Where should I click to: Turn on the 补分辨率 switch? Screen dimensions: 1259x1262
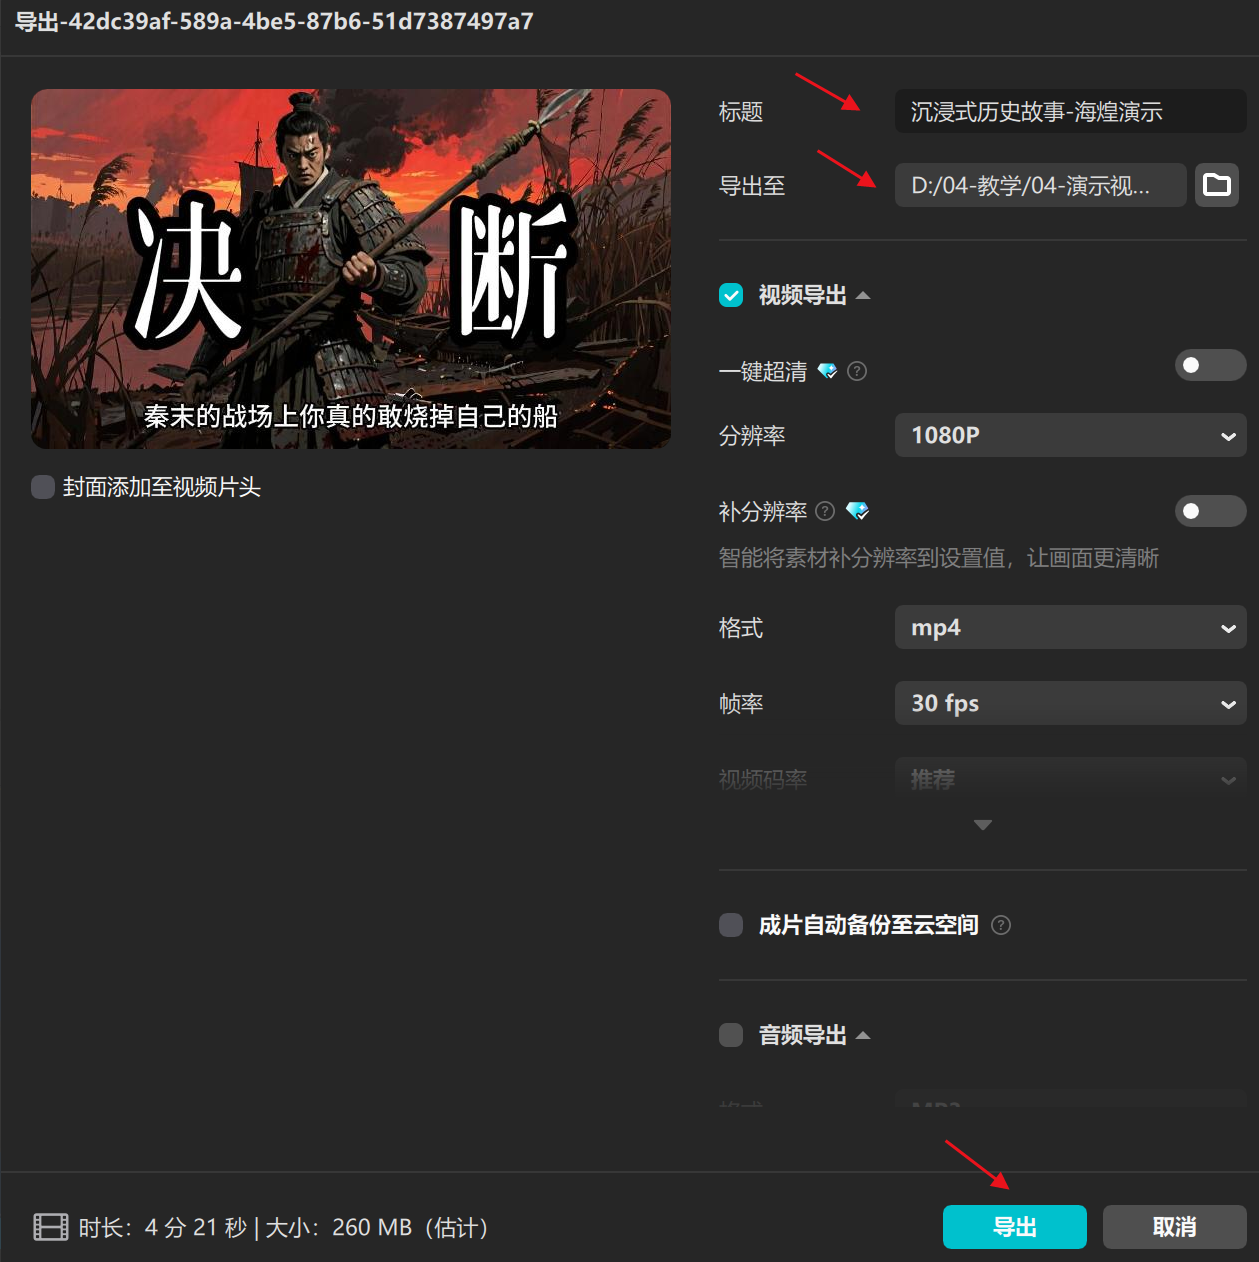point(1210,511)
